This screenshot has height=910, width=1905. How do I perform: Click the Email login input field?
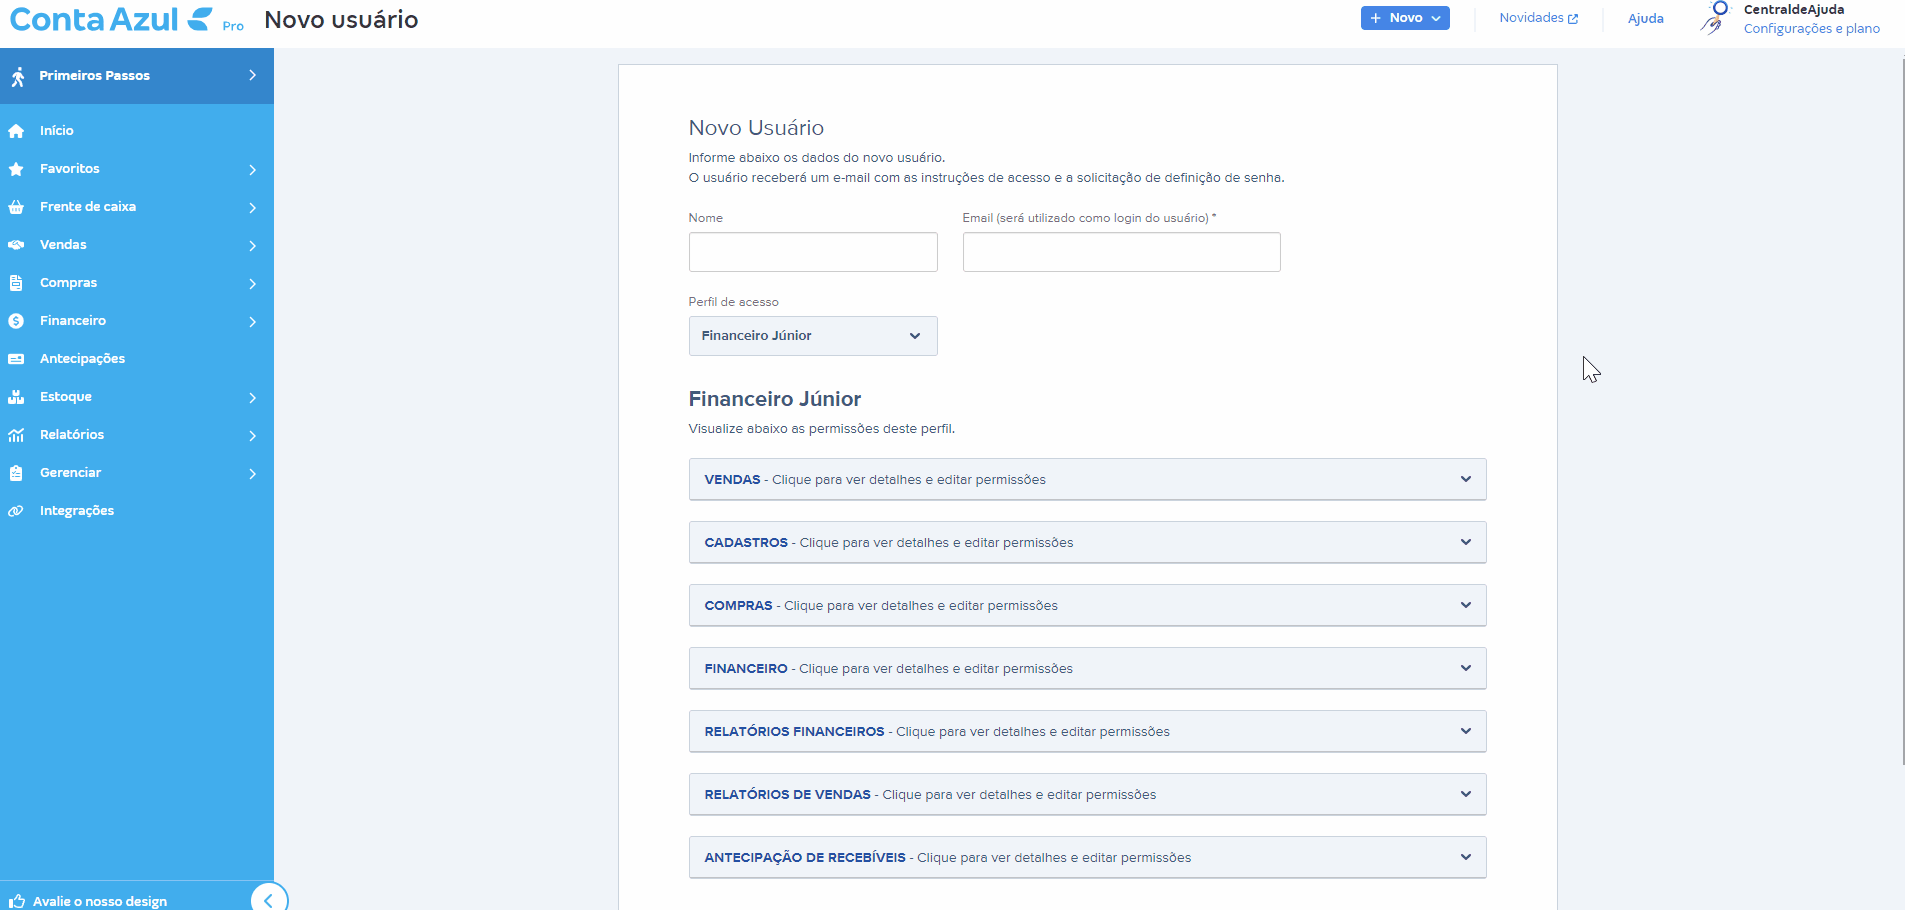pyautogui.click(x=1121, y=252)
